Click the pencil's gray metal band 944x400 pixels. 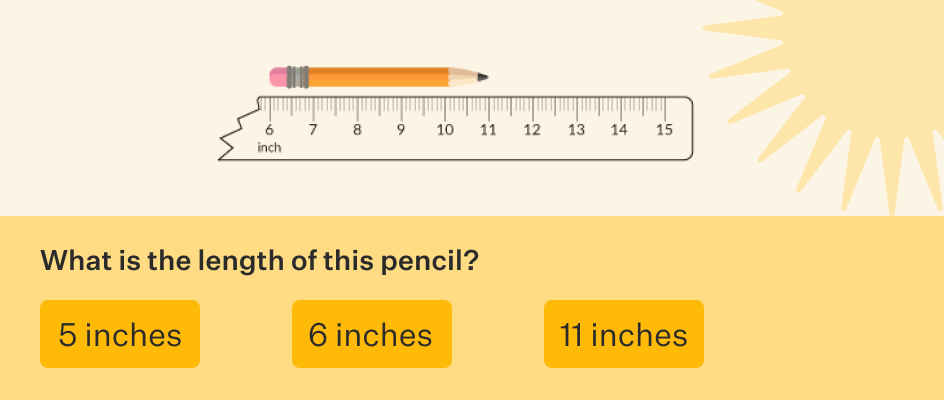[x=297, y=77]
